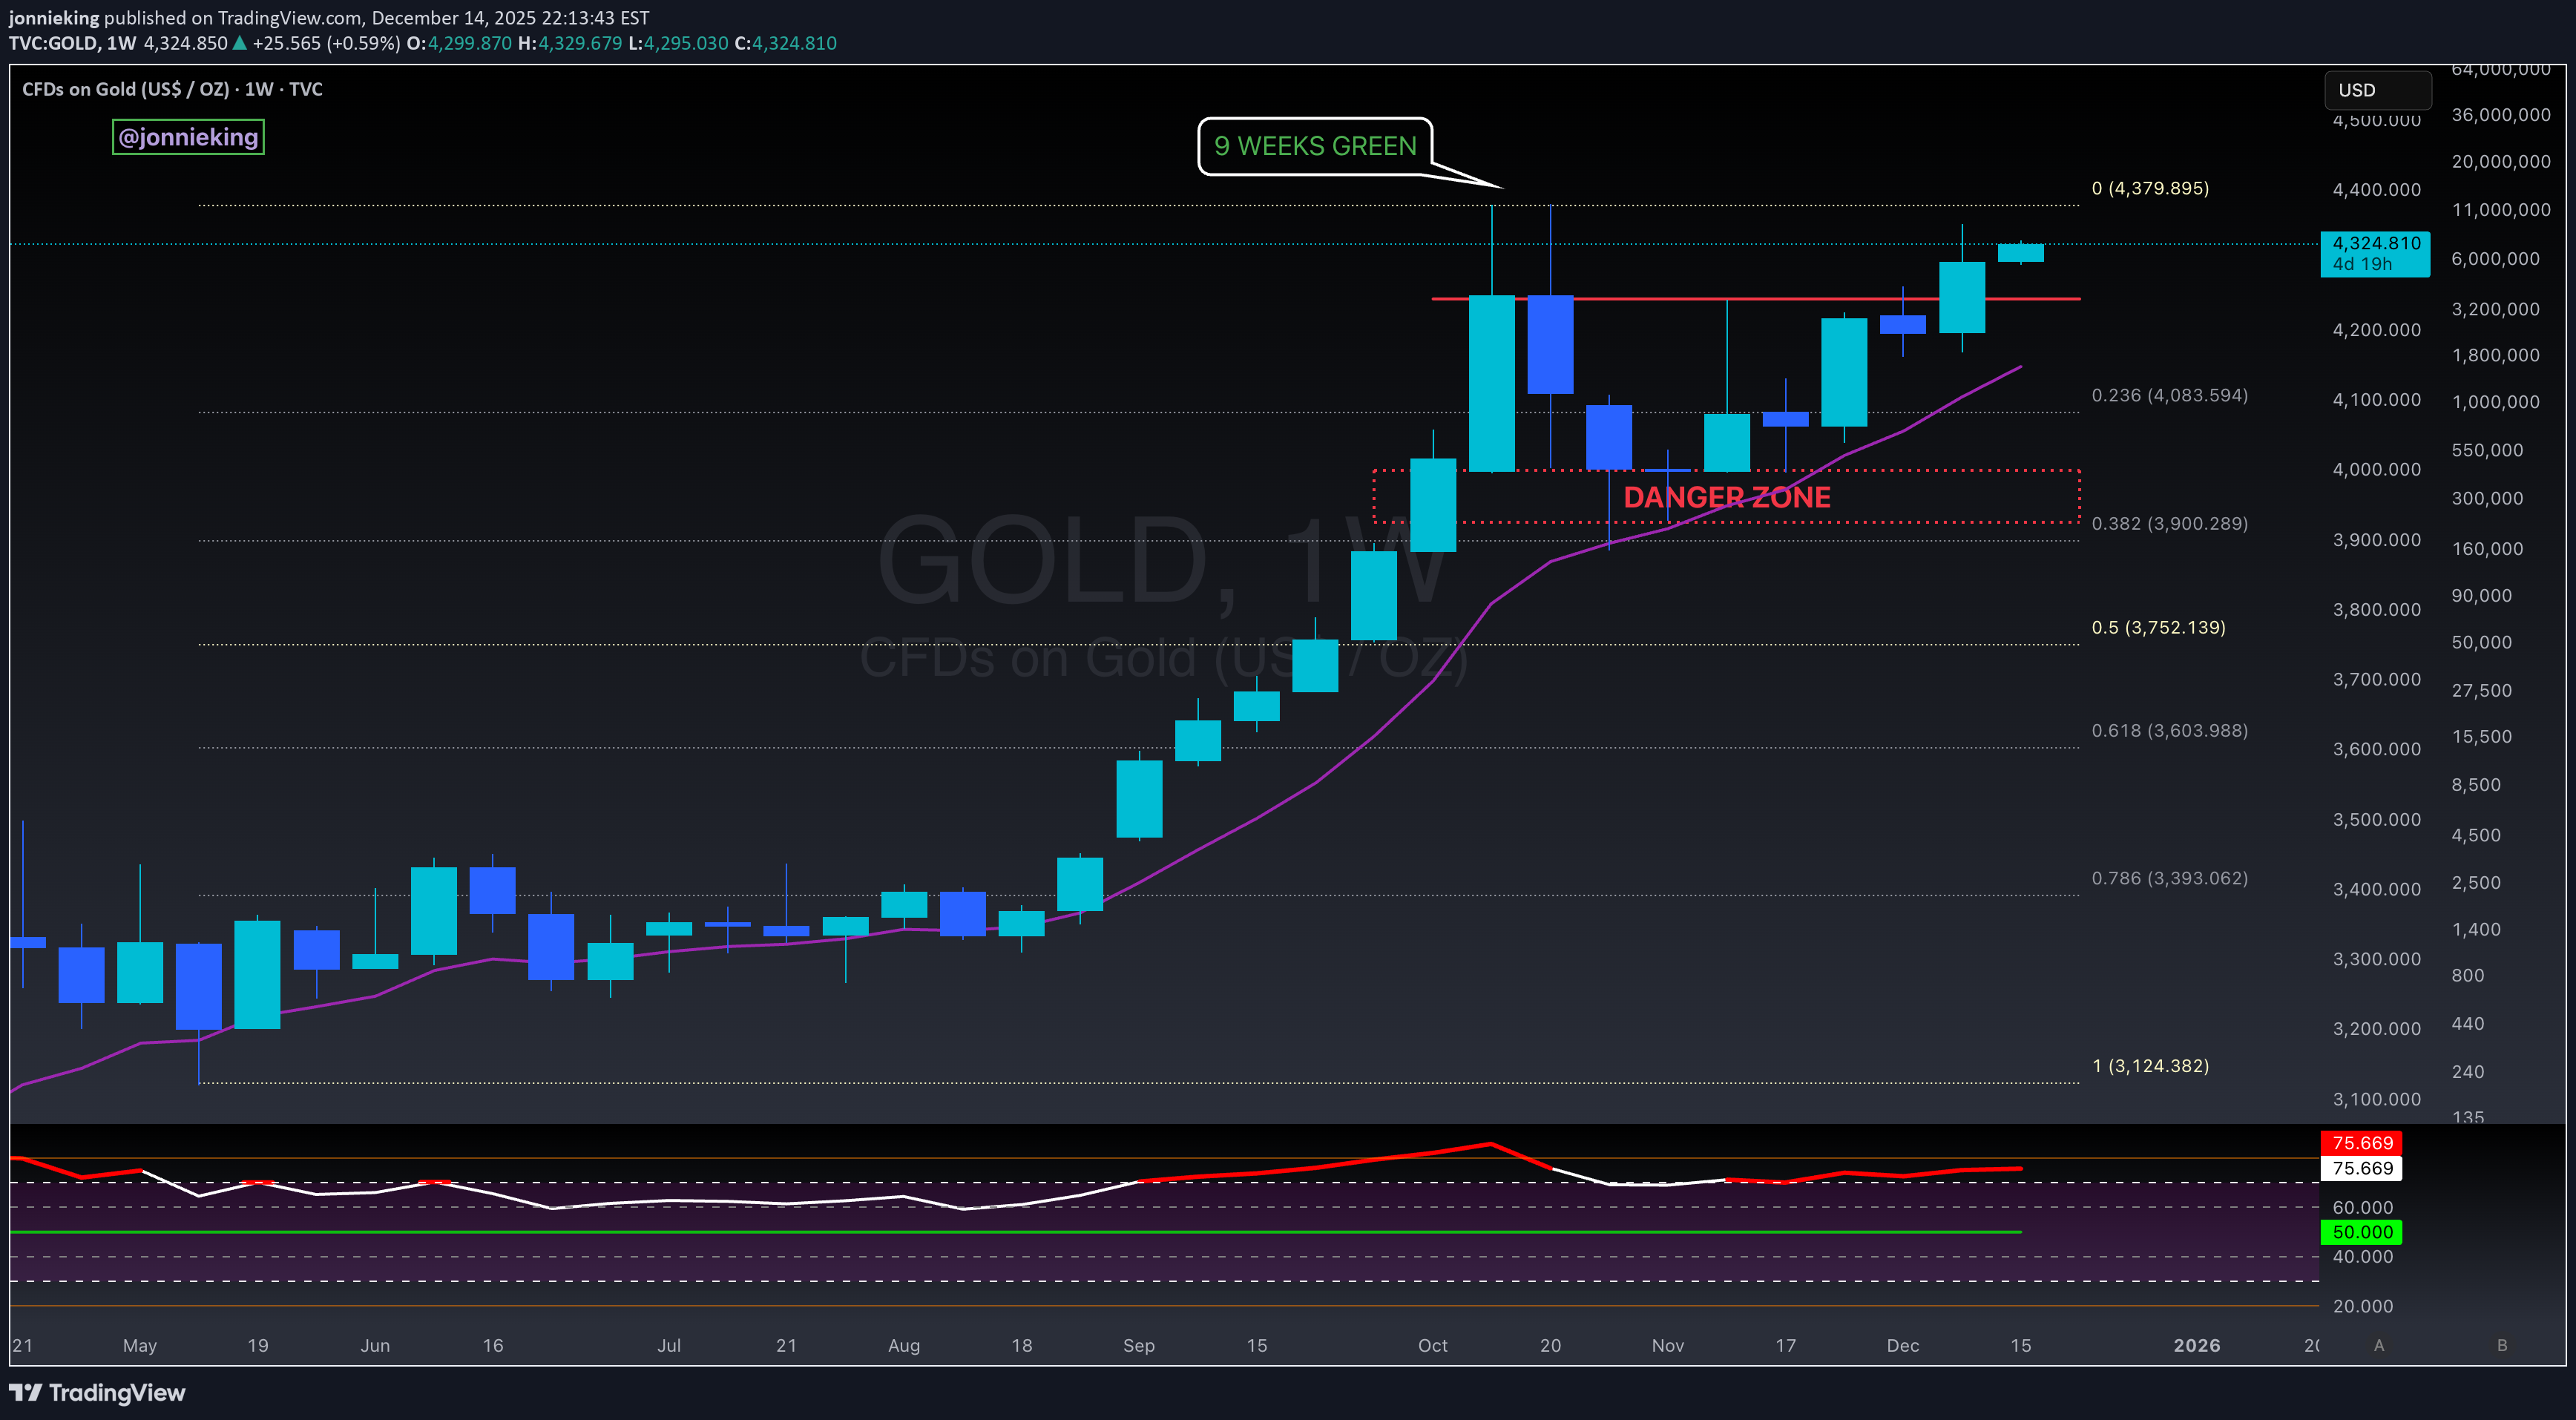Click the 2026 label on time axis

coord(2196,1345)
